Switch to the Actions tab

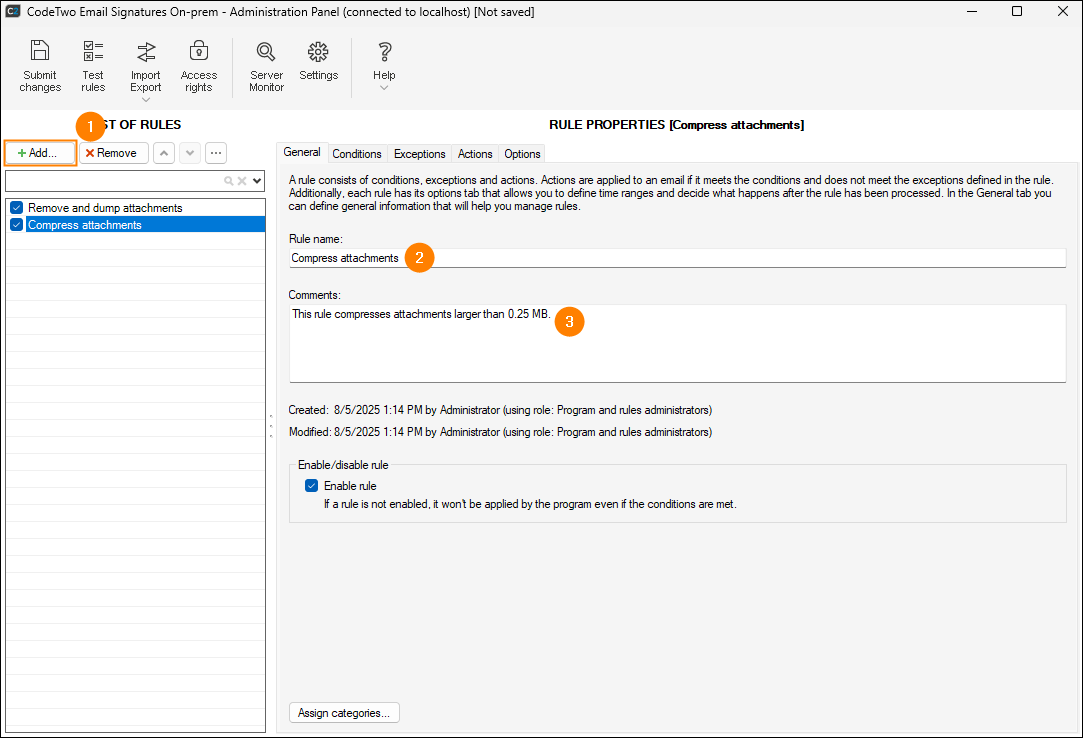click(x=475, y=154)
